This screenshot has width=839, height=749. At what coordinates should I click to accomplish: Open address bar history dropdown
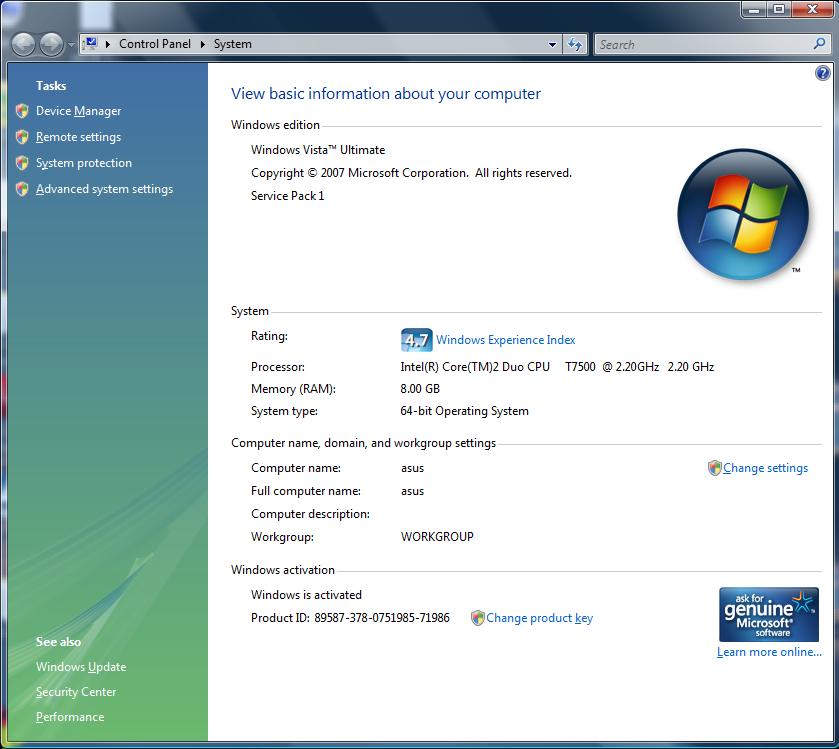[552, 44]
